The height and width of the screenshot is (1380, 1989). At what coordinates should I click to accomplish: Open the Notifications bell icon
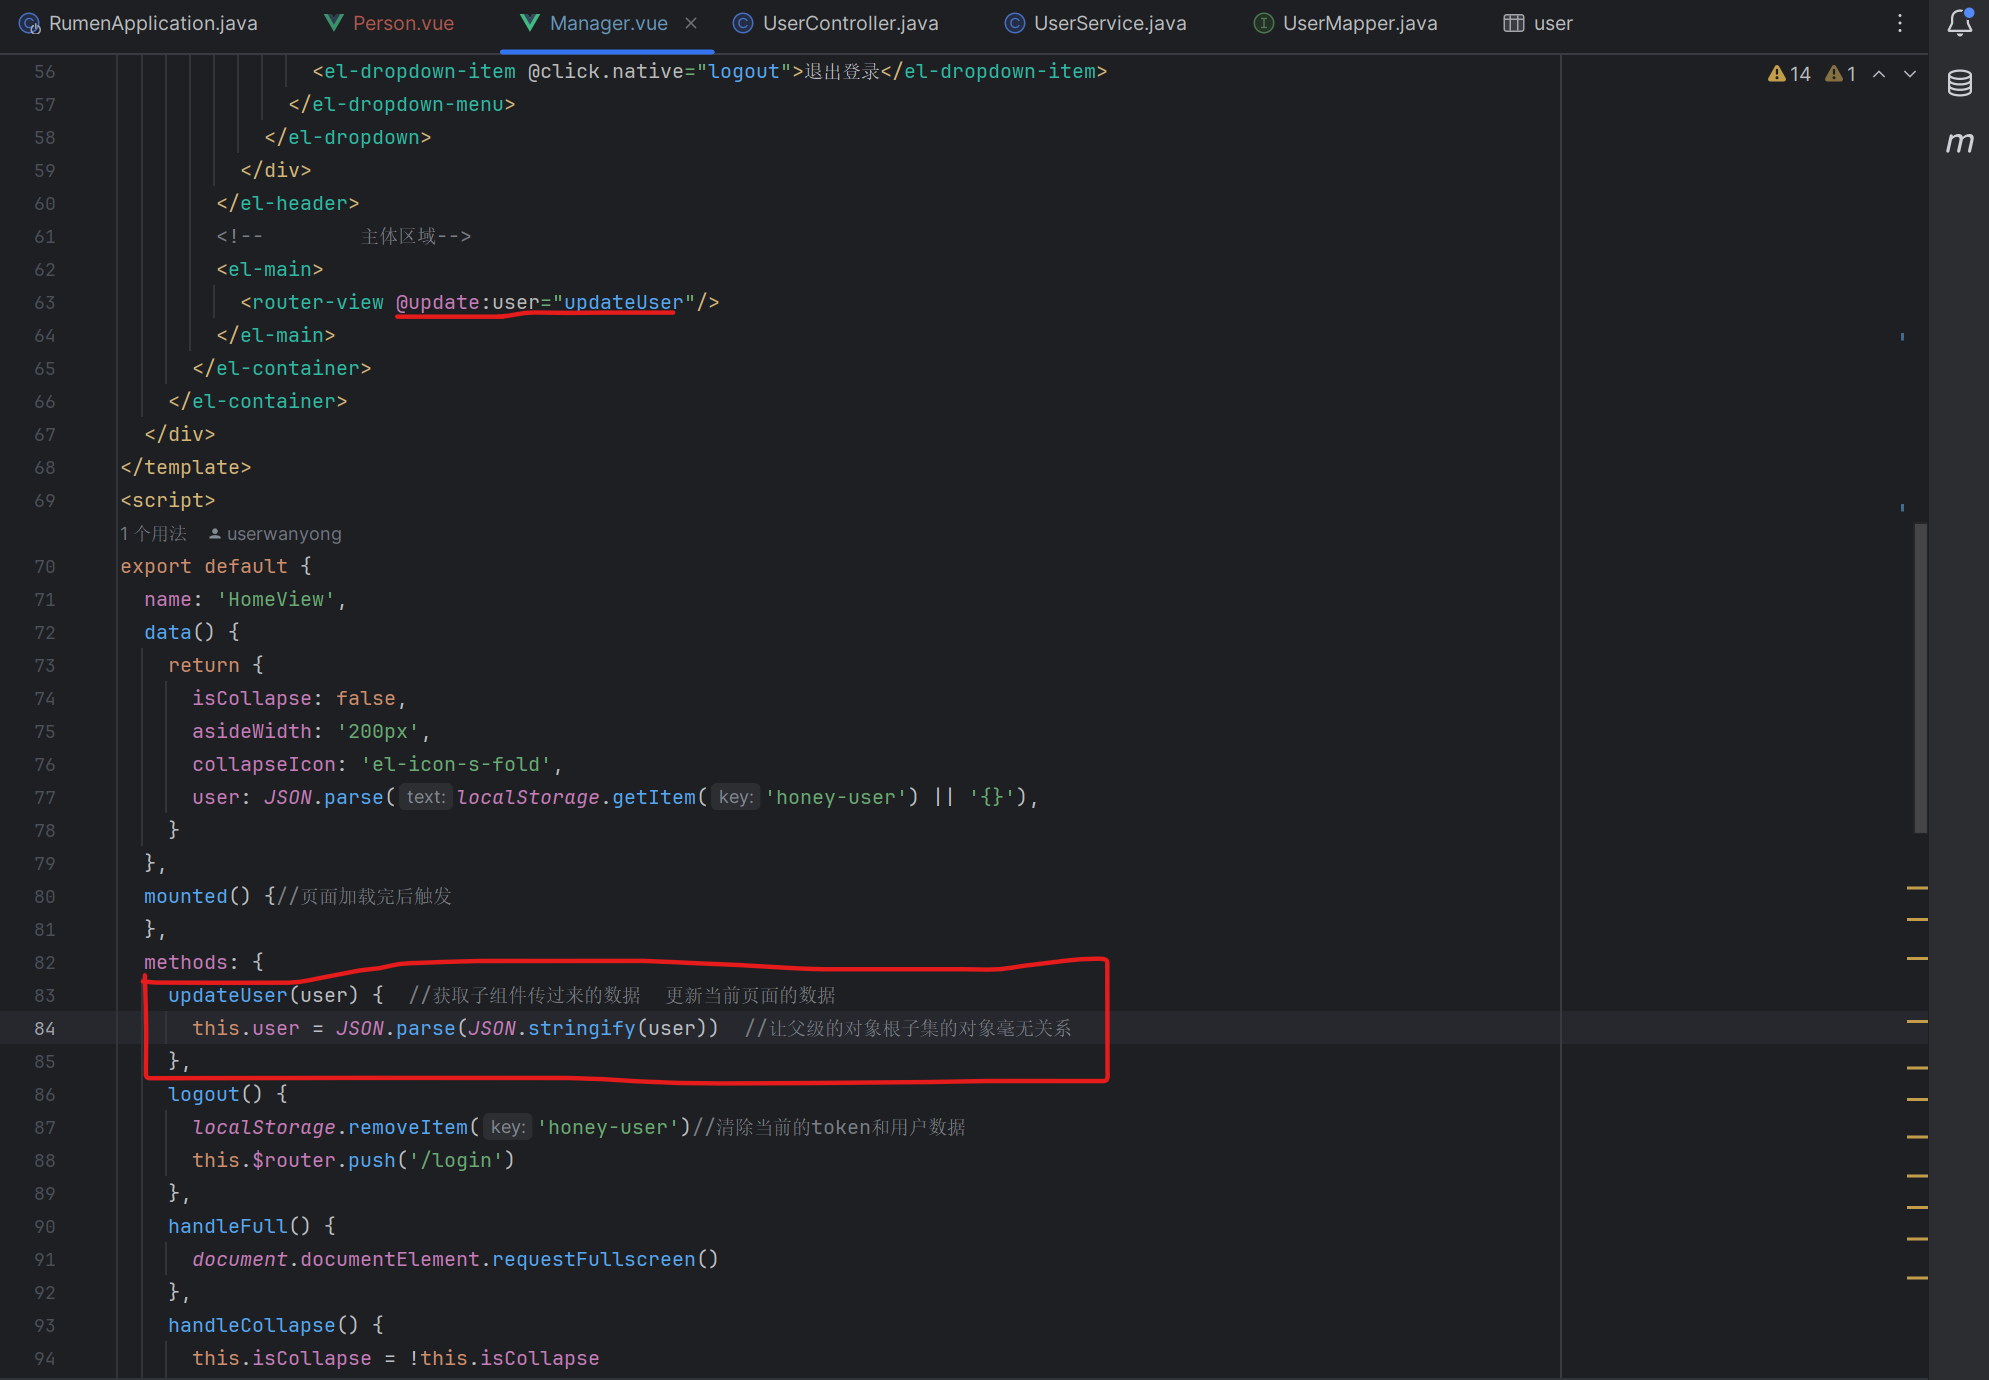tap(1959, 23)
